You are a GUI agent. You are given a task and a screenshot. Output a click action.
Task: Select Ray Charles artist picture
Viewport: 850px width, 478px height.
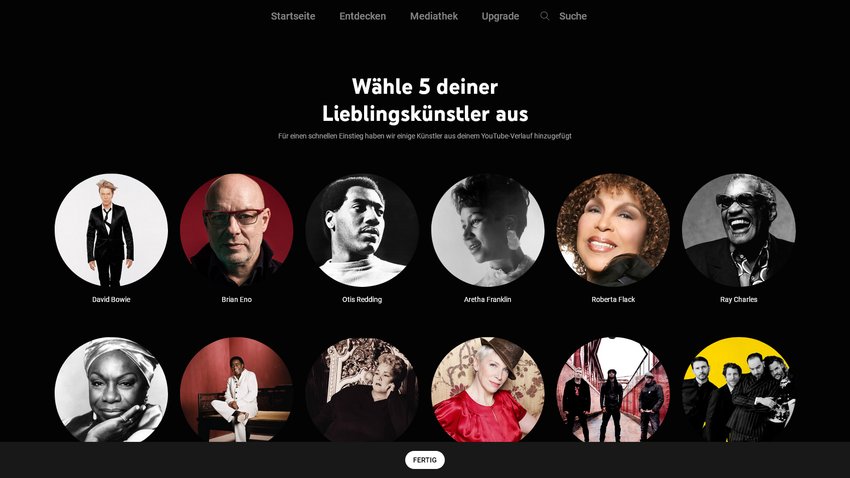point(739,230)
